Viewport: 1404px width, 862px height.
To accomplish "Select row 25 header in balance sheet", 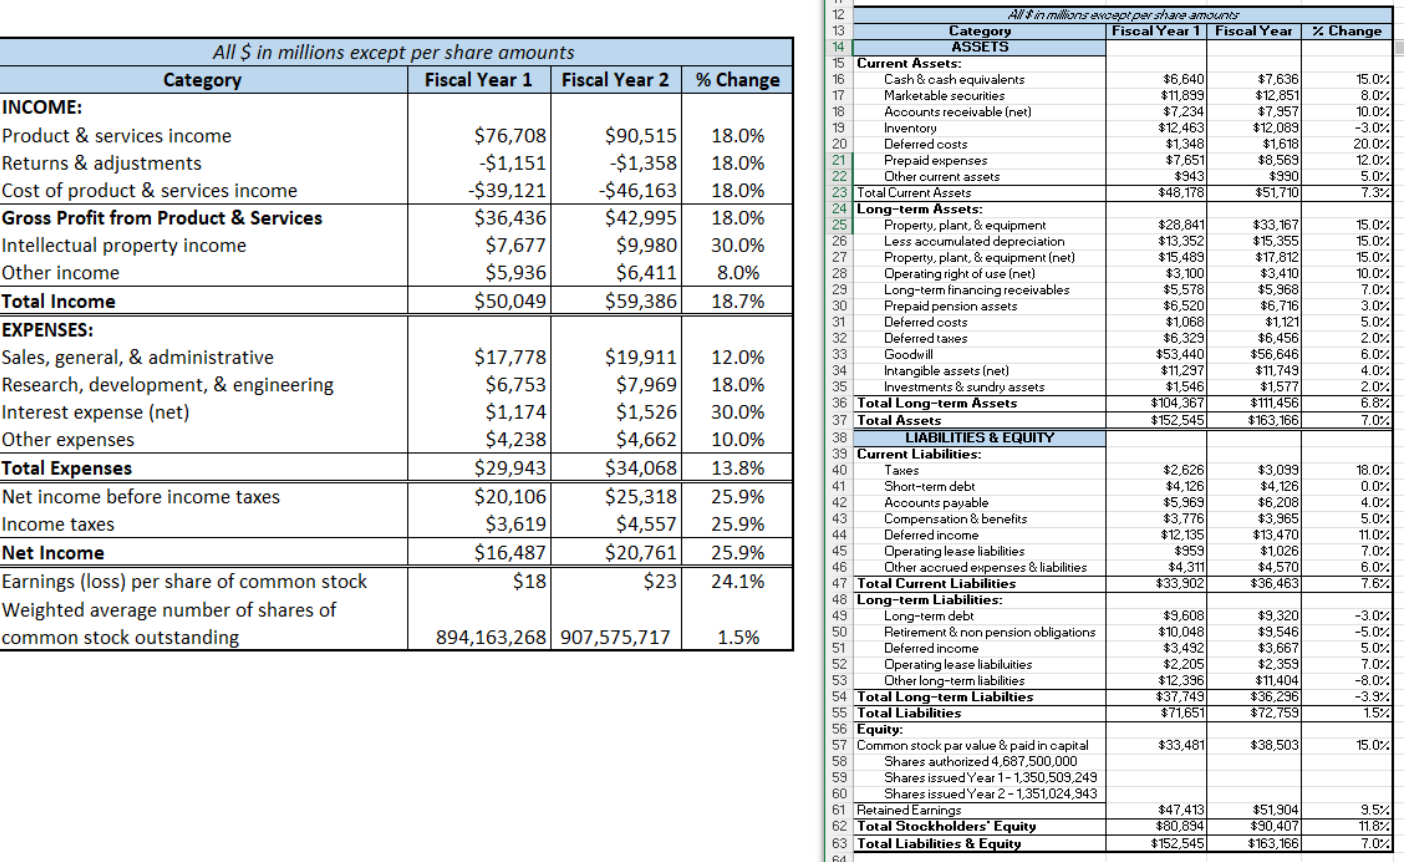I will [x=838, y=225].
